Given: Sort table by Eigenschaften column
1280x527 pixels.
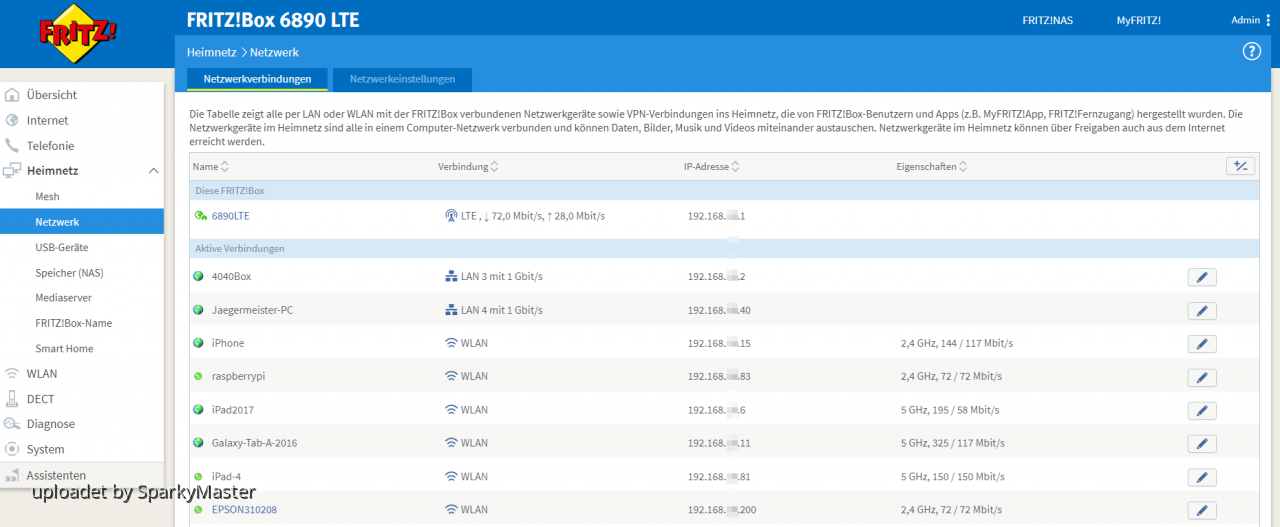Looking at the screenshot, I should (932, 167).
